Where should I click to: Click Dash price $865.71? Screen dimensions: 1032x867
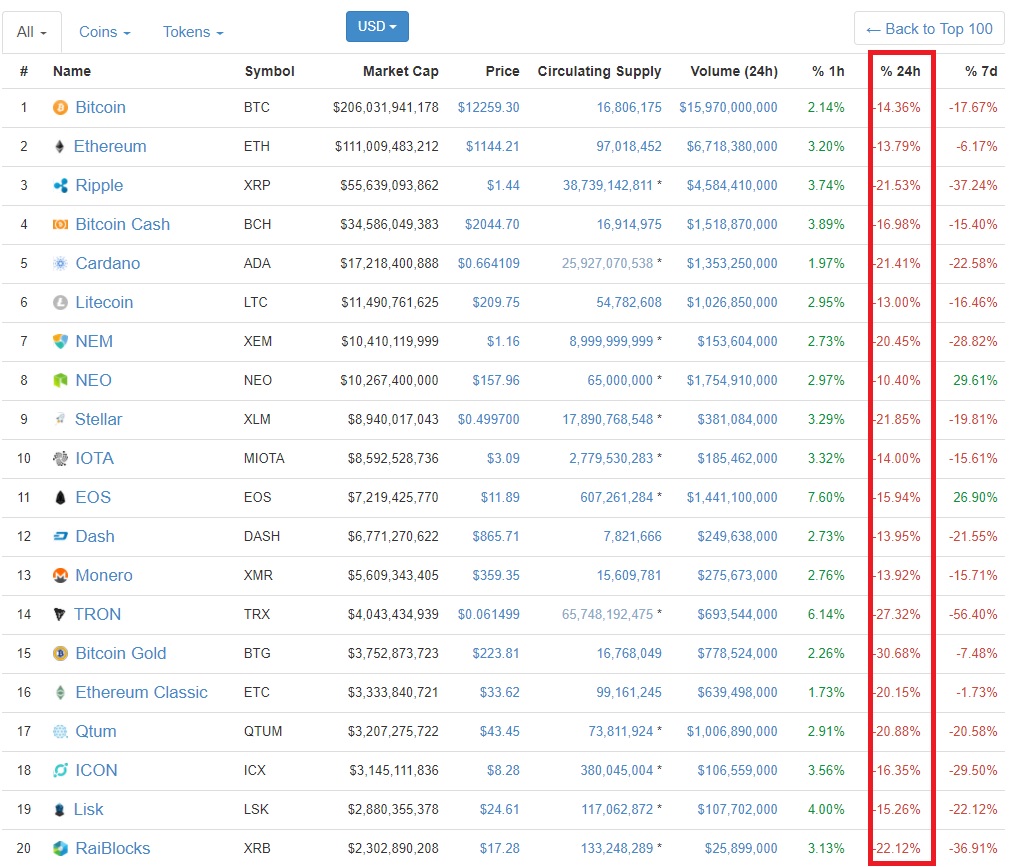(496, 536)
